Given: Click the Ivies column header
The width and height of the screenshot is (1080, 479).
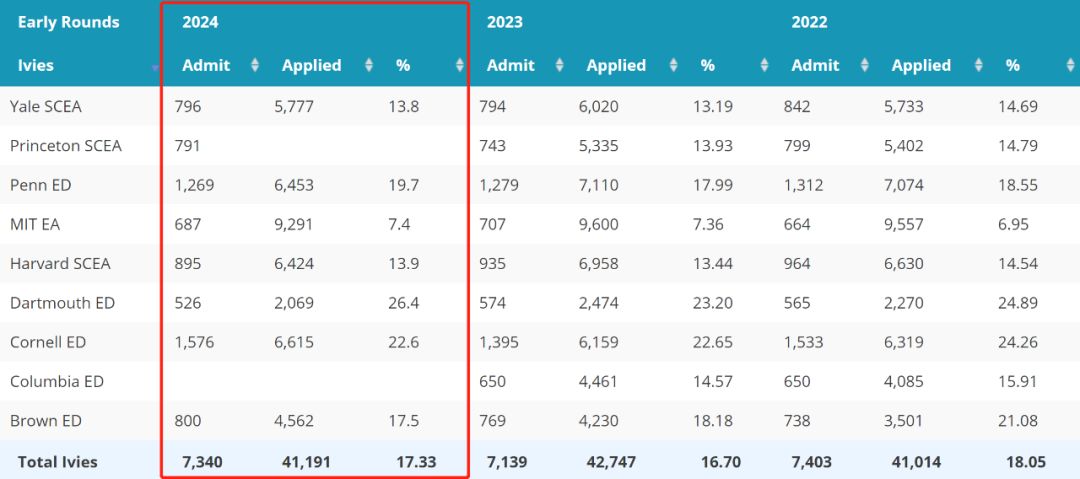Looking at the screenshot, I should point(36,65).
